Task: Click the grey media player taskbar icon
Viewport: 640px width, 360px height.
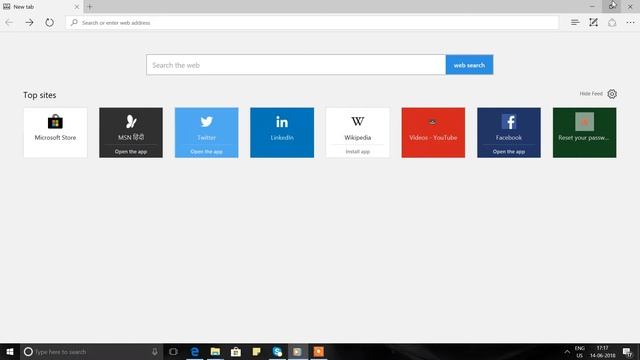Action: coord(298,351)
